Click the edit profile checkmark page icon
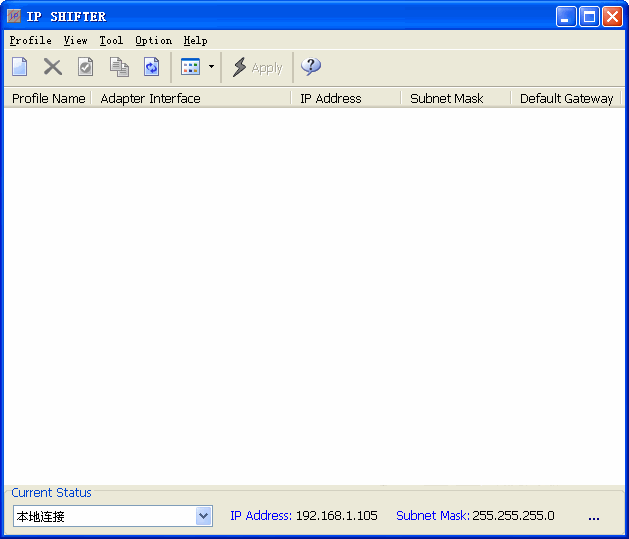629x539 pixels. point(86,67)
